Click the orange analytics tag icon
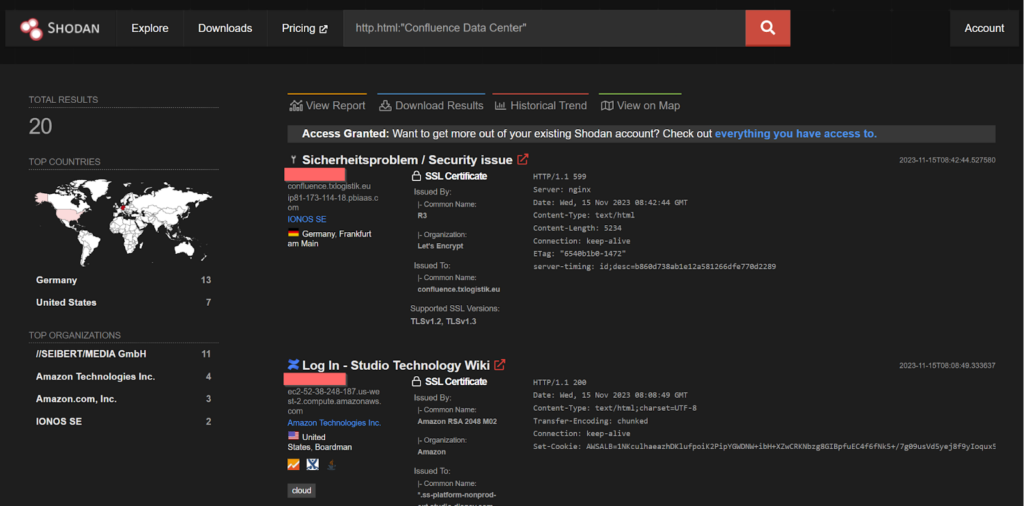Viewport: 1024px width, 506px height. click(293, 465)
